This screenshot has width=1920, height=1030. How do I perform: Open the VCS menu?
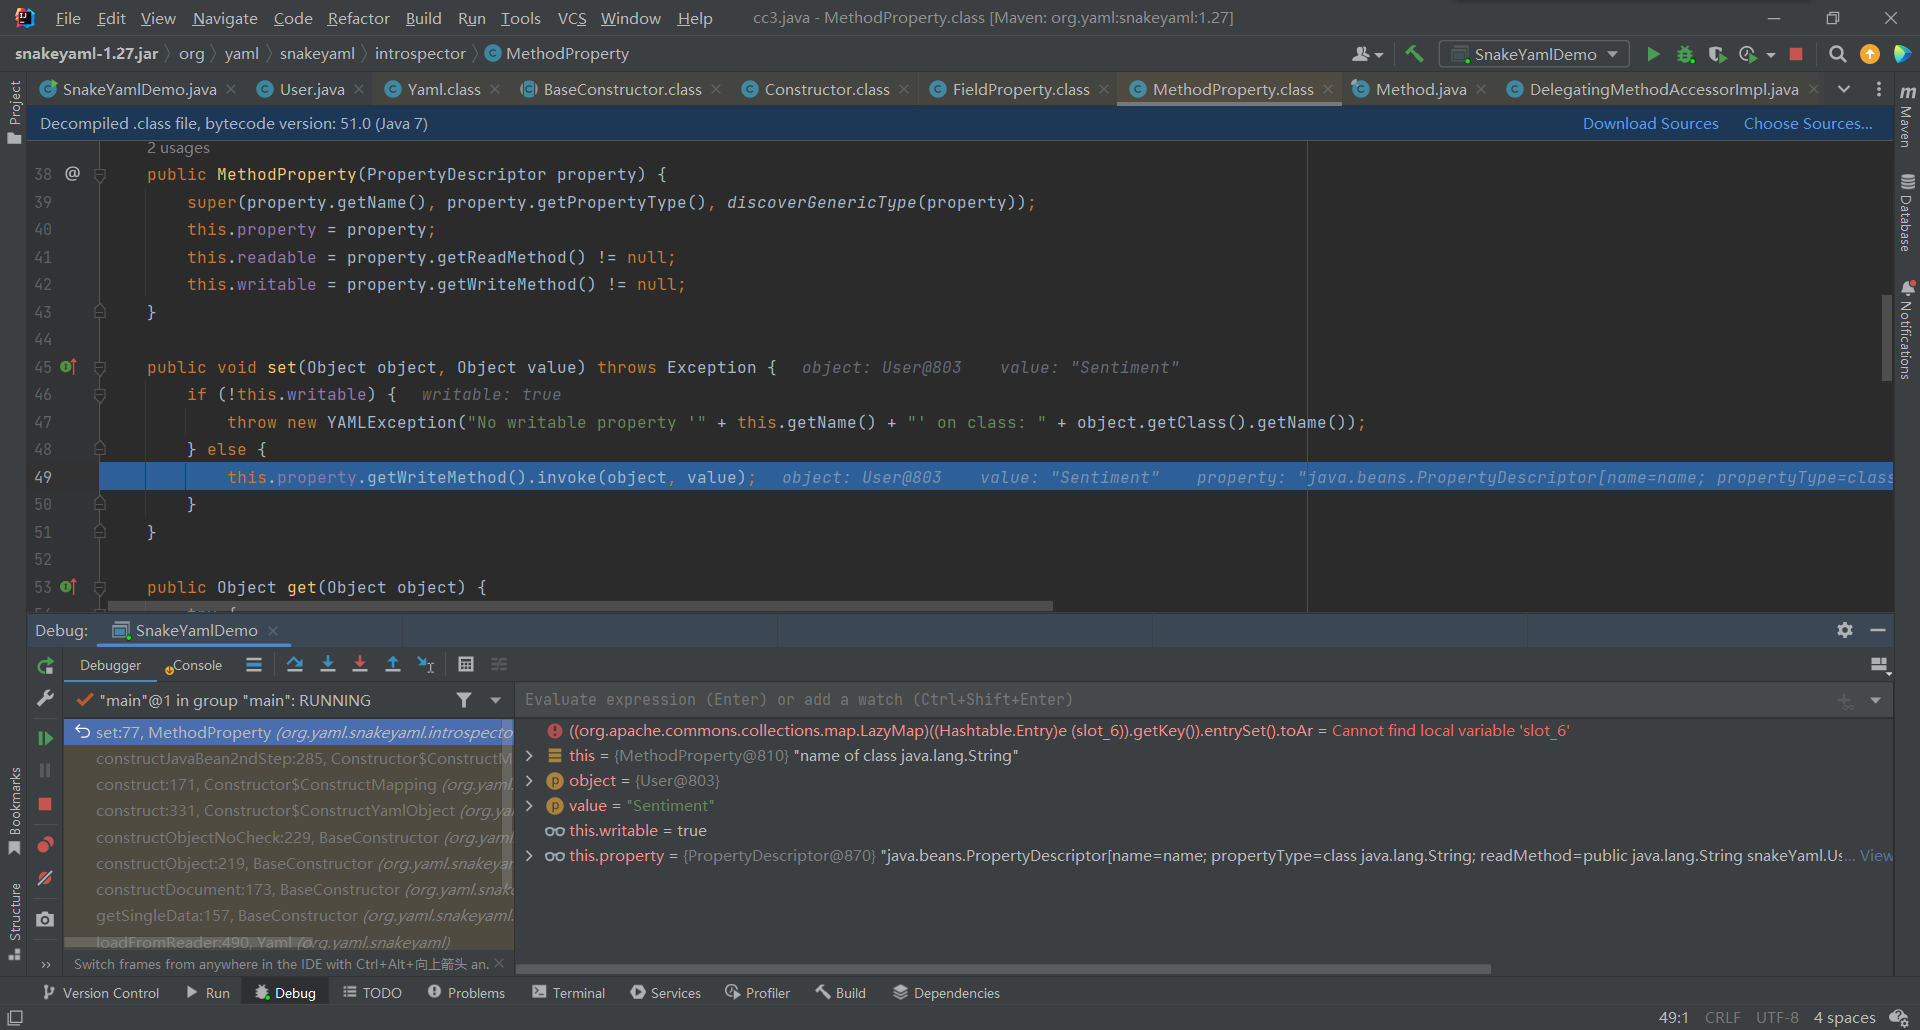(572, 18)
